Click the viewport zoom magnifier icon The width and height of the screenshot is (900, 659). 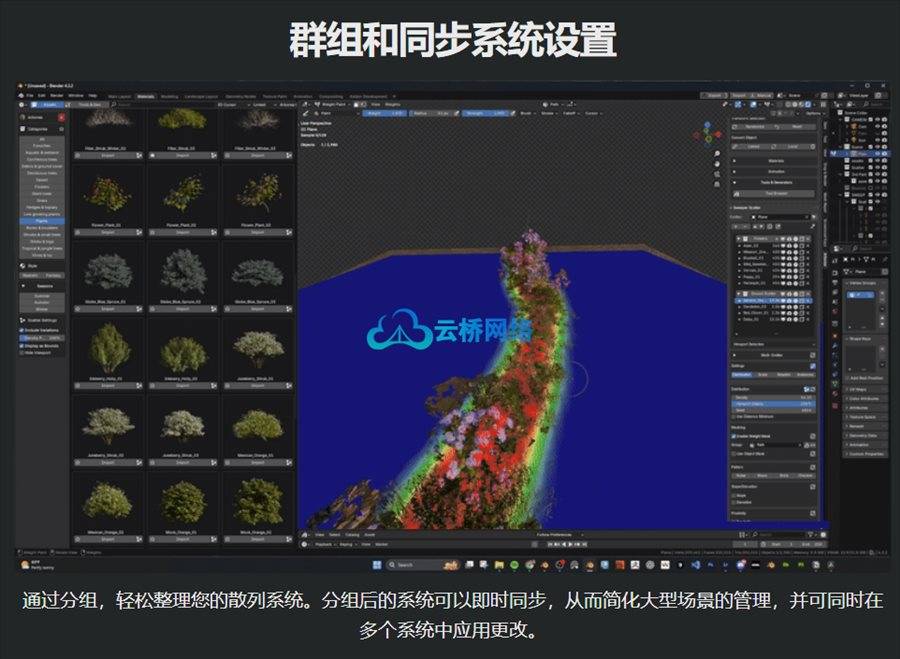click(716, 154)
